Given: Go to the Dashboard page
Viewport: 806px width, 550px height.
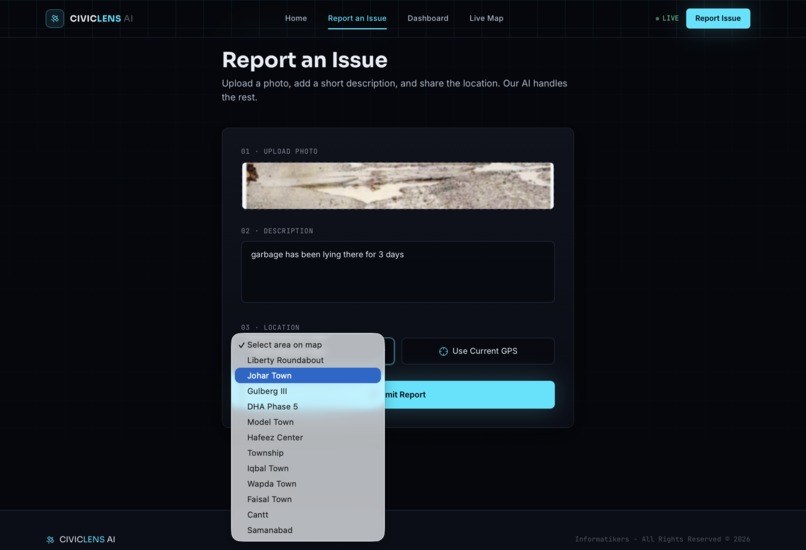Looking at the screenshot, I should [x=428, y=18].
